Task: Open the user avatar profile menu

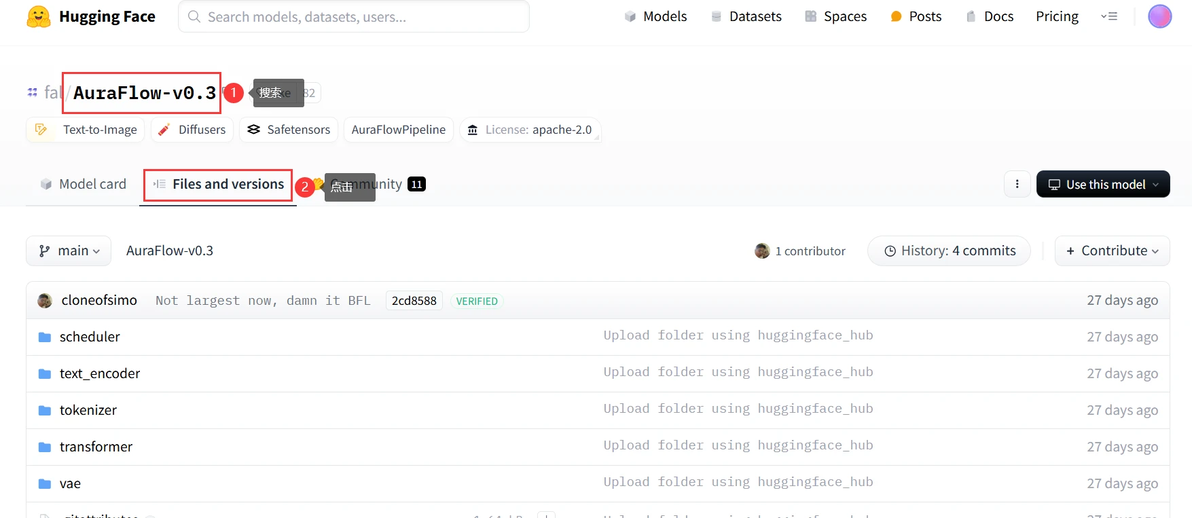Action: [x=1159, y=16]
